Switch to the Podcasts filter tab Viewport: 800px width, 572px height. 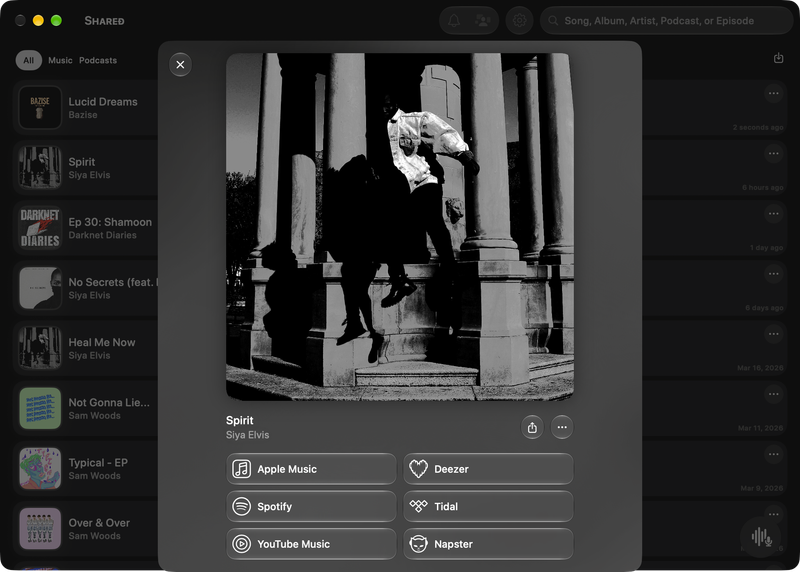coord(98,60)
